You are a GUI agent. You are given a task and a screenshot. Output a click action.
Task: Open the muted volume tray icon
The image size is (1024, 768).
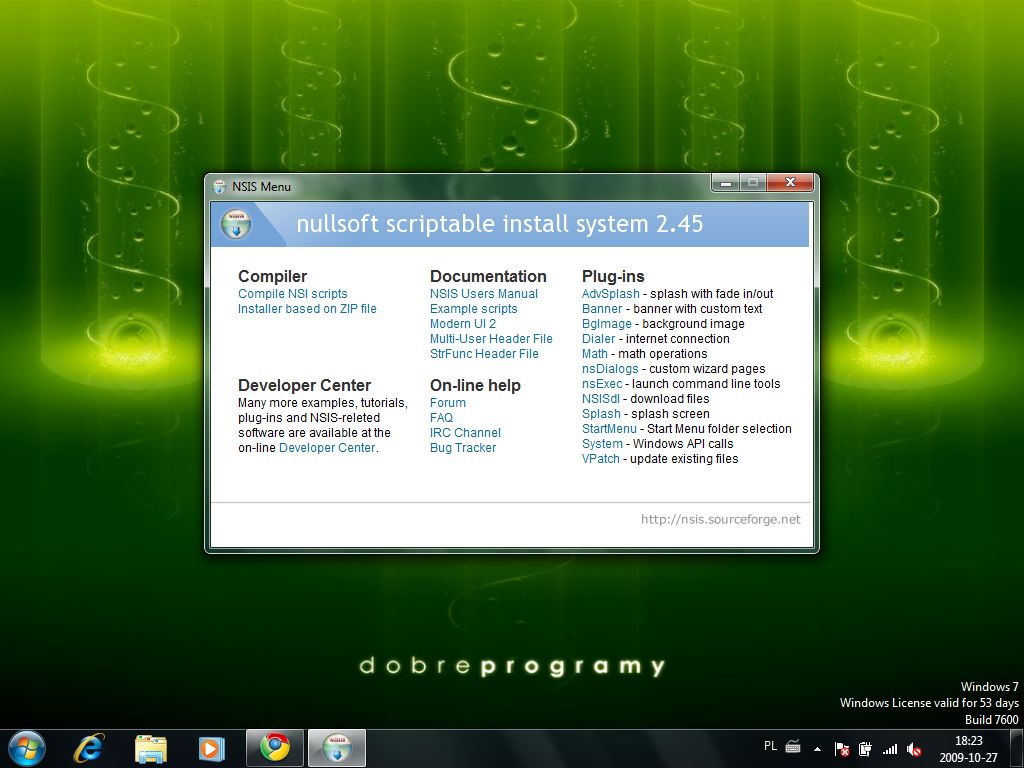pyautogui.click(x=914, y=749)
